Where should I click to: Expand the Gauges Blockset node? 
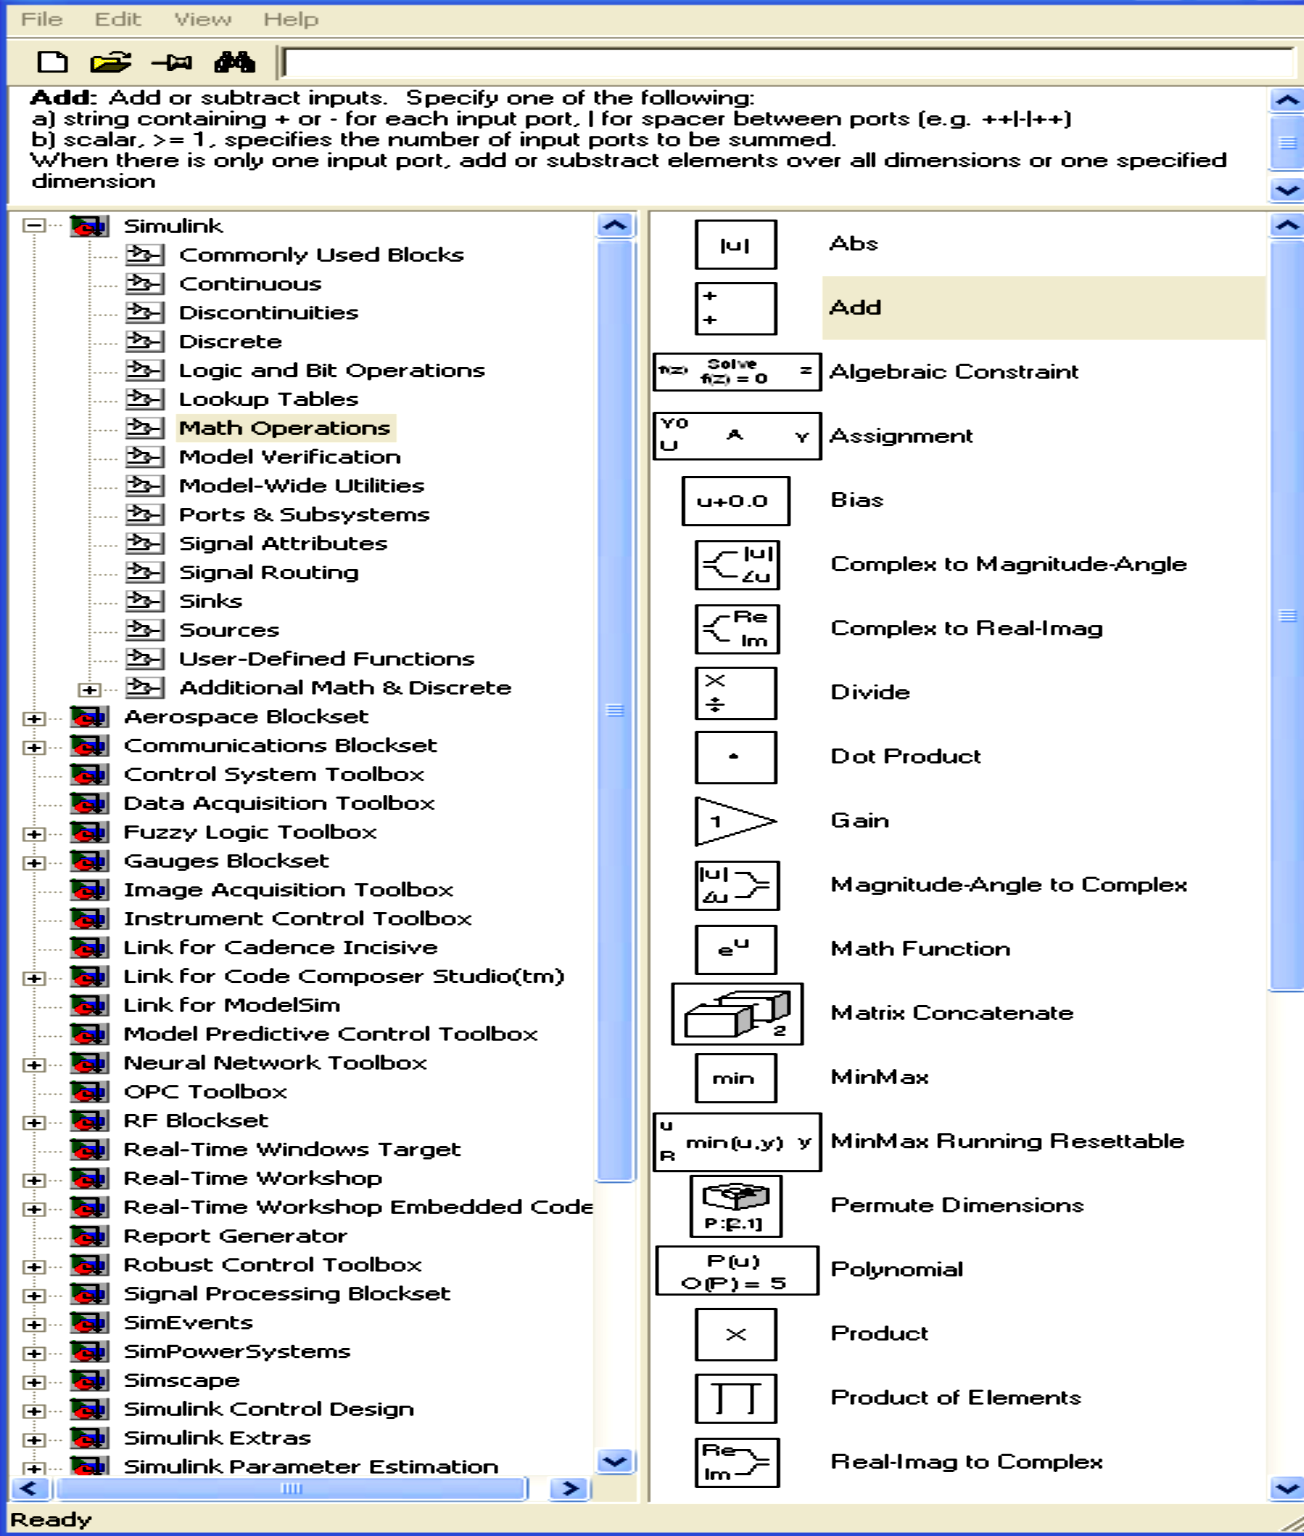tap(34, 862)
